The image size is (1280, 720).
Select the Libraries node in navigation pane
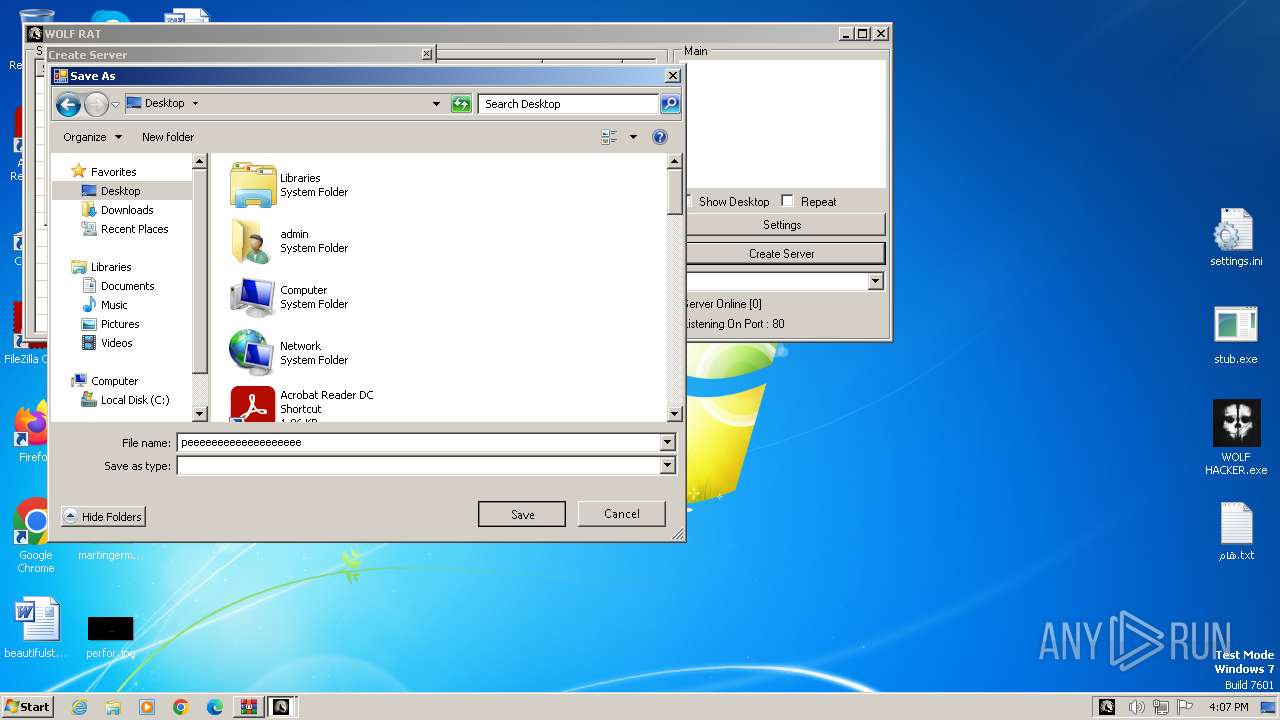(111, 267)
